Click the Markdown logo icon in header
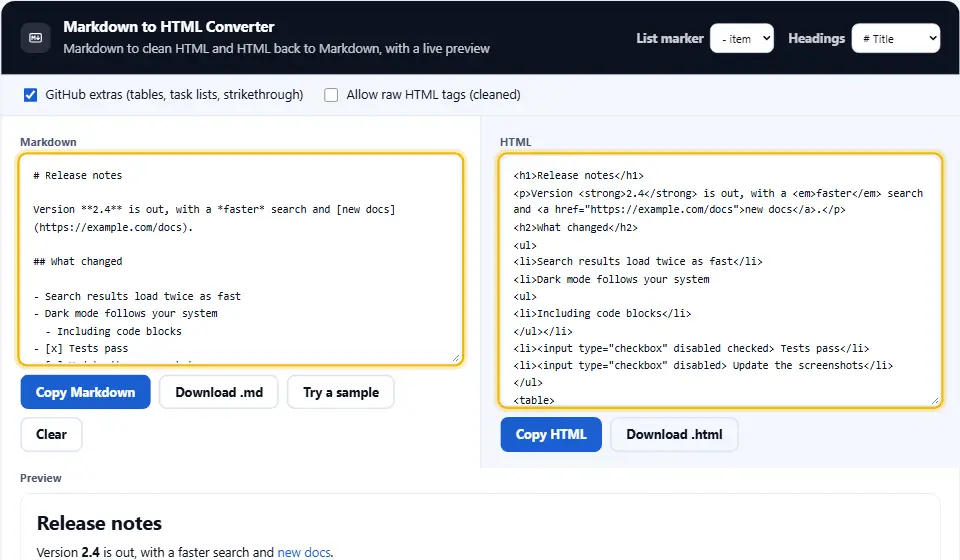 coord(36,38)
